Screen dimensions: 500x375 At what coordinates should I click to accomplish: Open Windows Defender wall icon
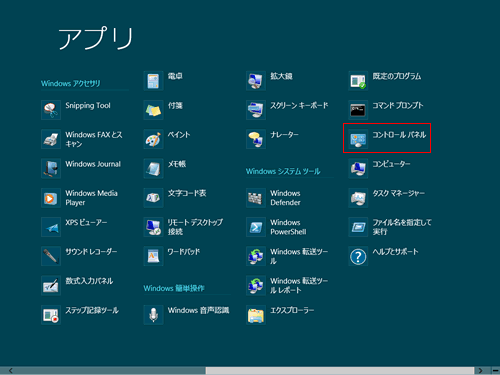256,198
